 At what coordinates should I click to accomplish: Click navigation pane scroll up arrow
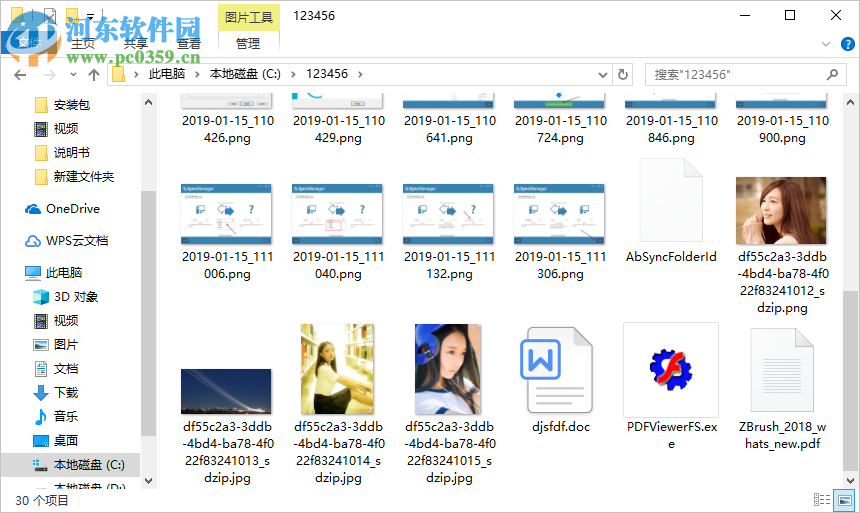(148, 102)
